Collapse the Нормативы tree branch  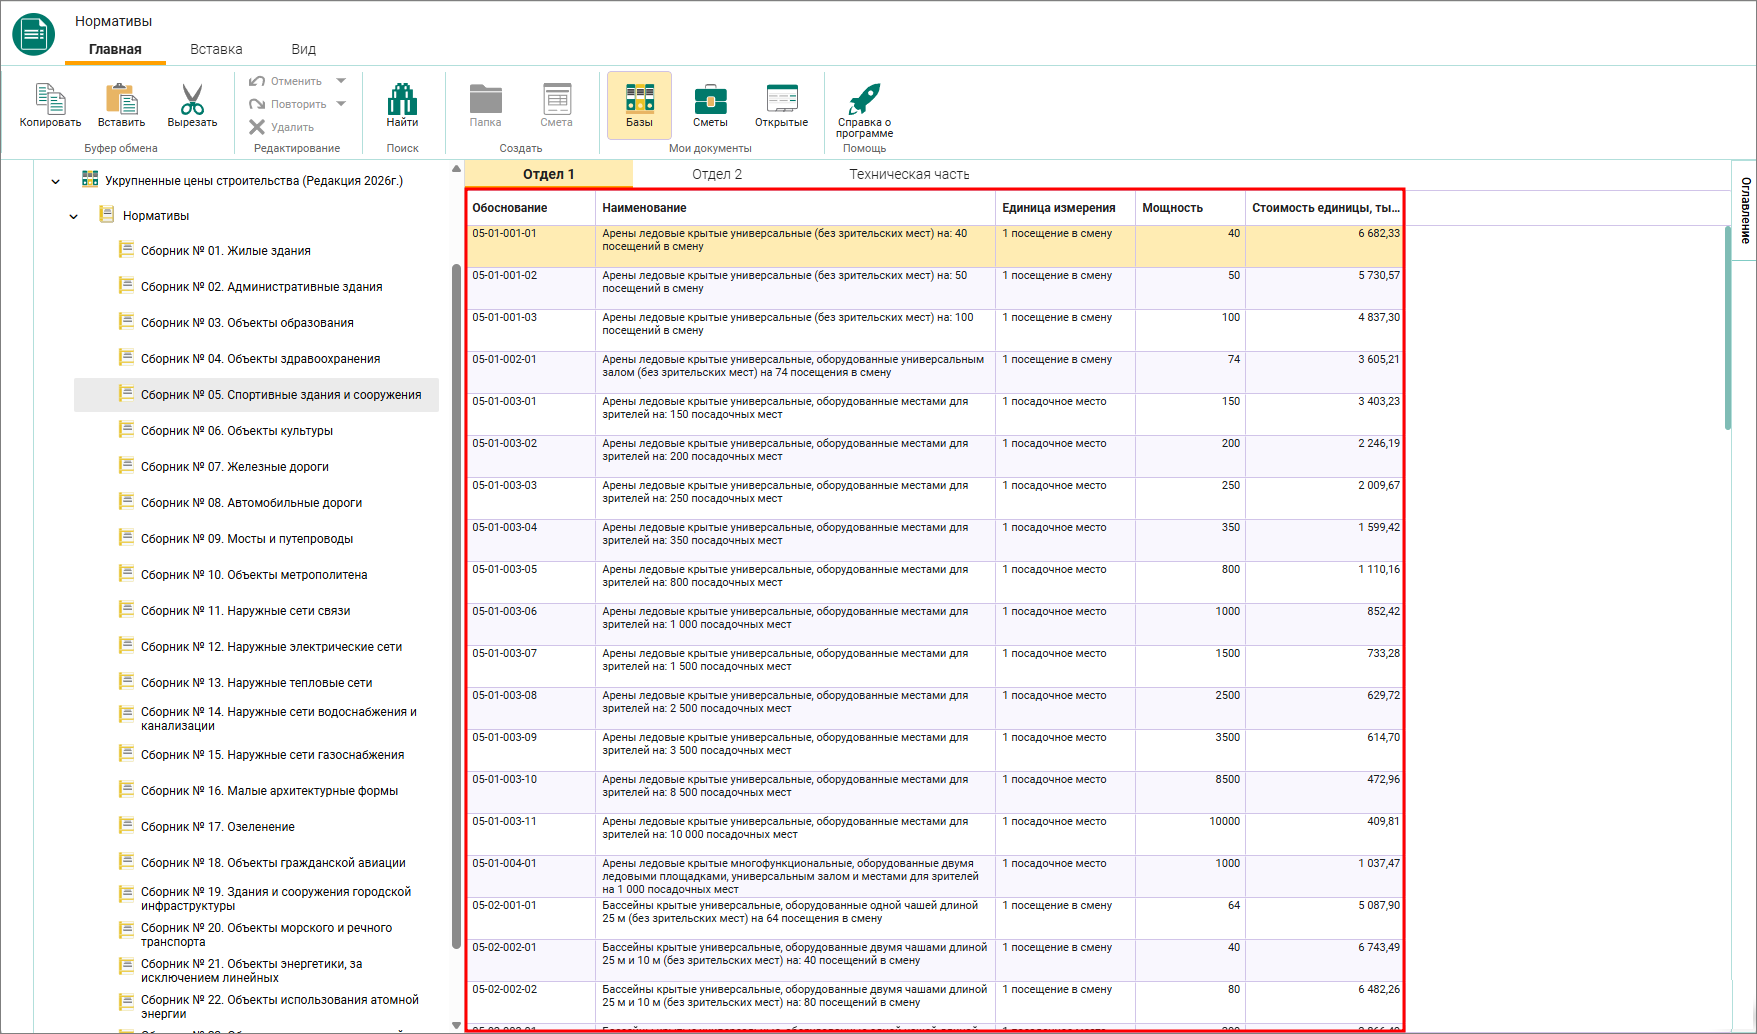(74, 216)
